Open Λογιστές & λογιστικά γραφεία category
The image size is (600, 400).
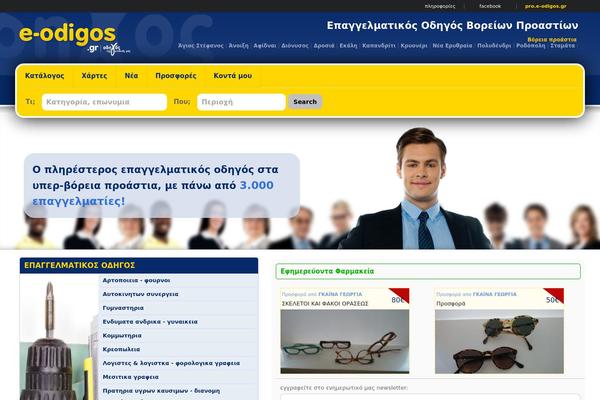(x=171, y=363)
